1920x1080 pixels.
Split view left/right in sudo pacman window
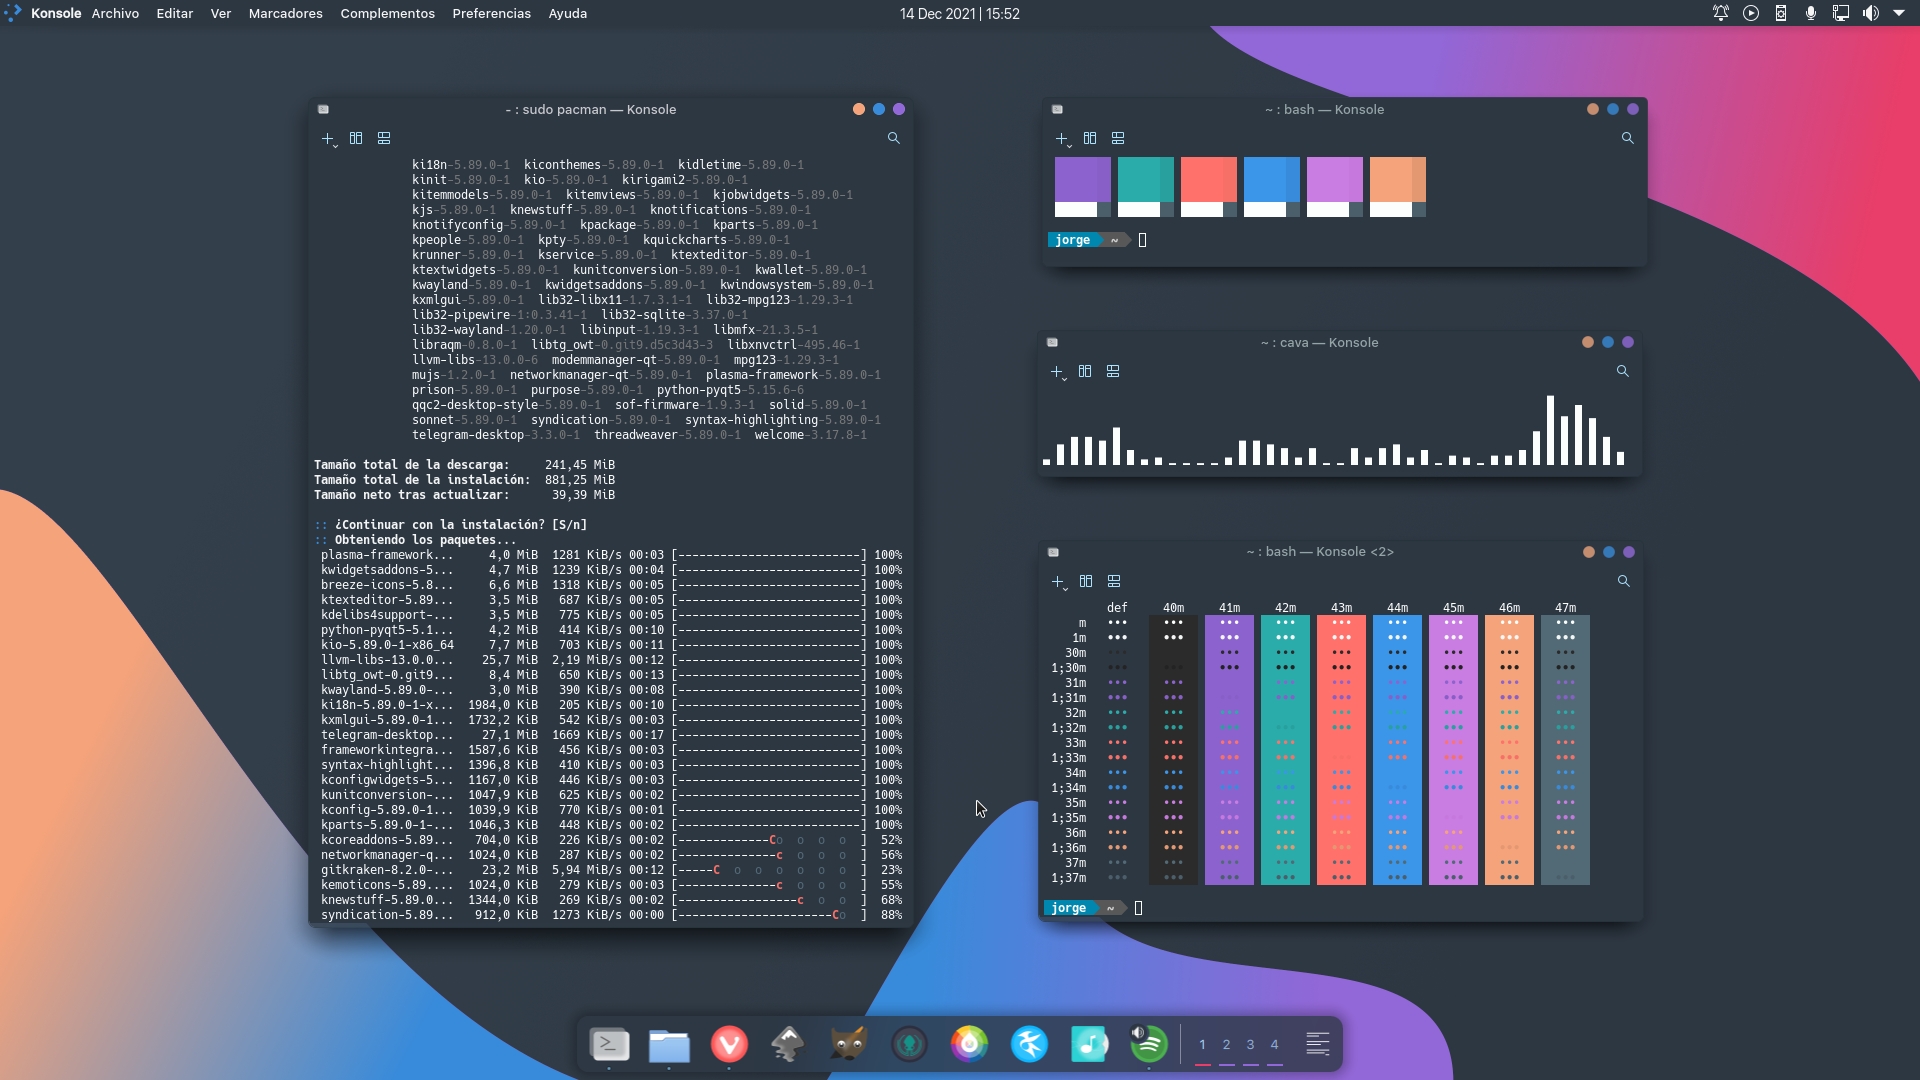tap(356, 138)
